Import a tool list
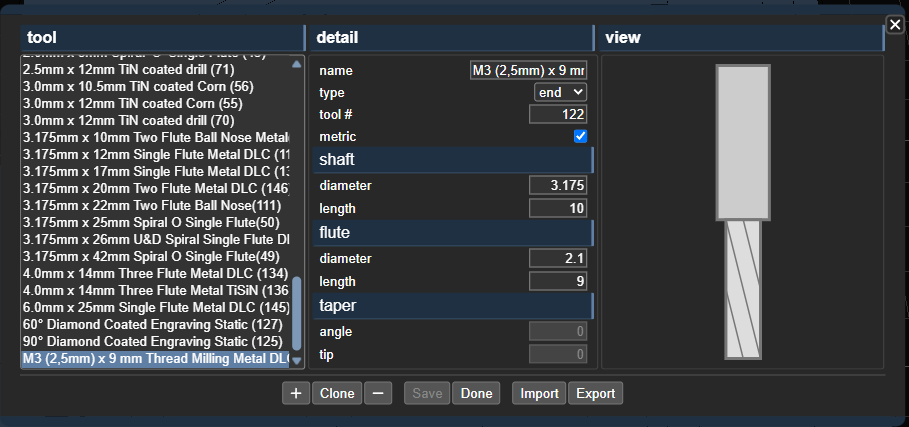The width and height of the screenshot is (909, 427). pos(539,393)
